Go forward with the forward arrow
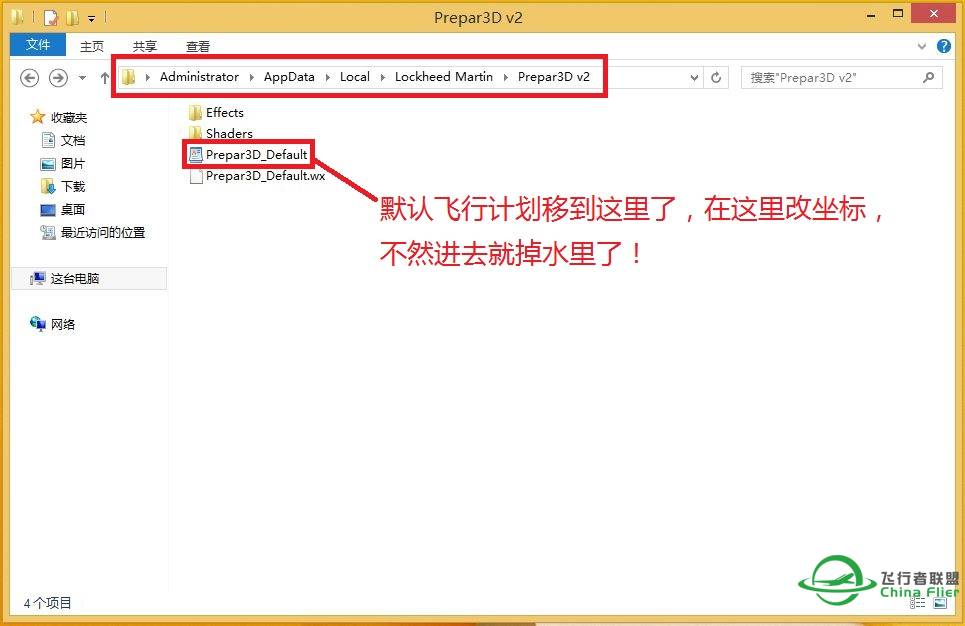Viewport: 965px width, 626px height. [x=58, y=78]
